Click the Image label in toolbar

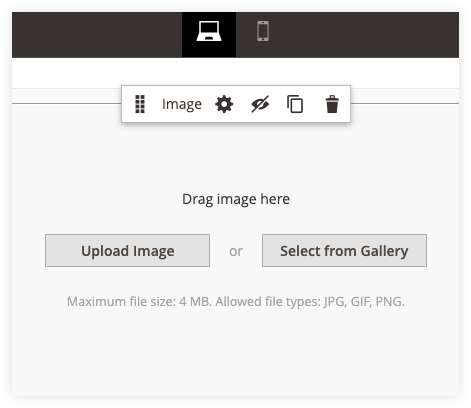point(182,104)
